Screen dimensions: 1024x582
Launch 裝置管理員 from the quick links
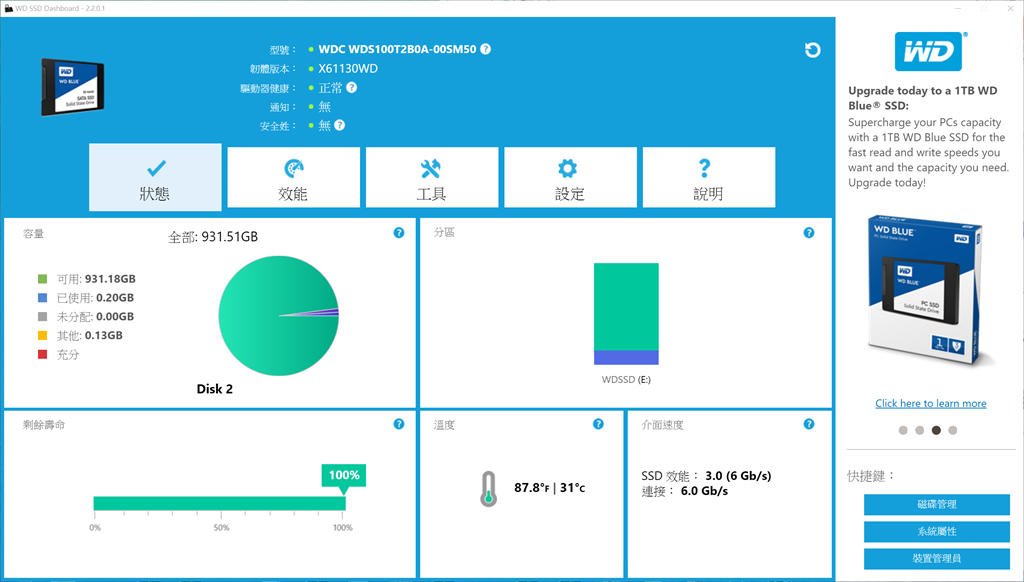pyautogui.click(x=936, y=559)
